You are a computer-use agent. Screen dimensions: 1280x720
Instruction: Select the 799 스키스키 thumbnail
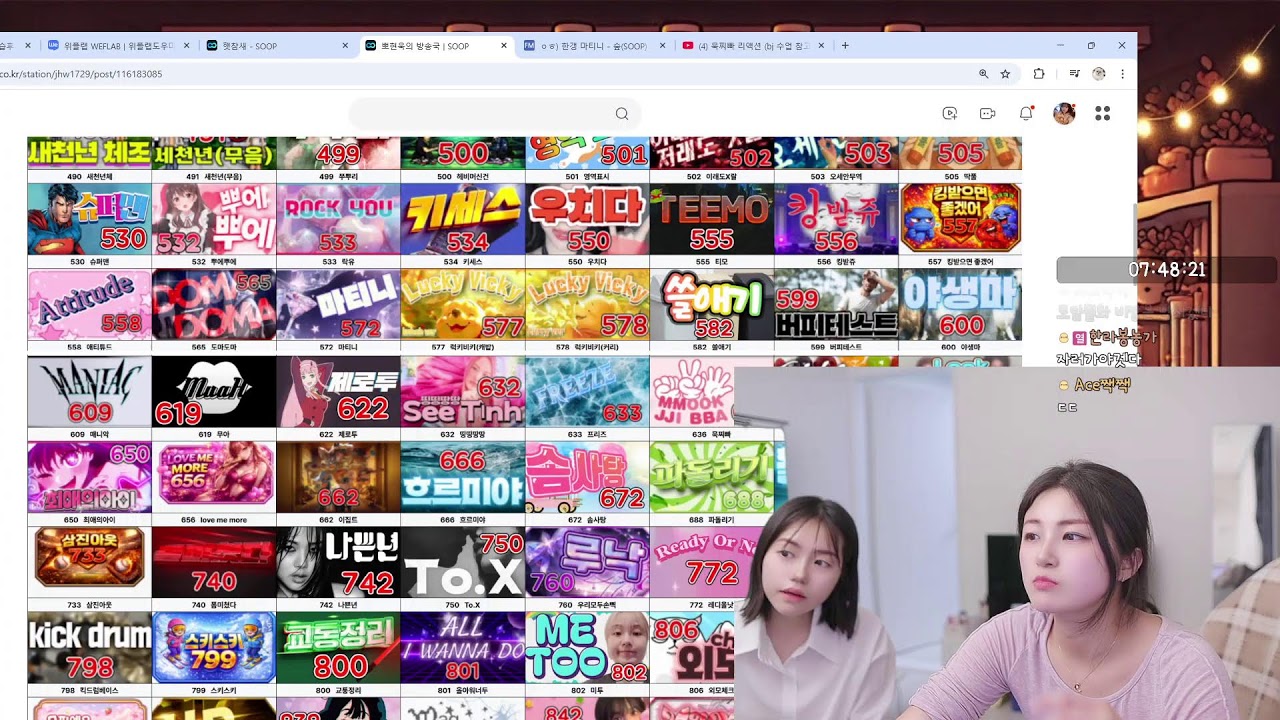tap(214, 648)
